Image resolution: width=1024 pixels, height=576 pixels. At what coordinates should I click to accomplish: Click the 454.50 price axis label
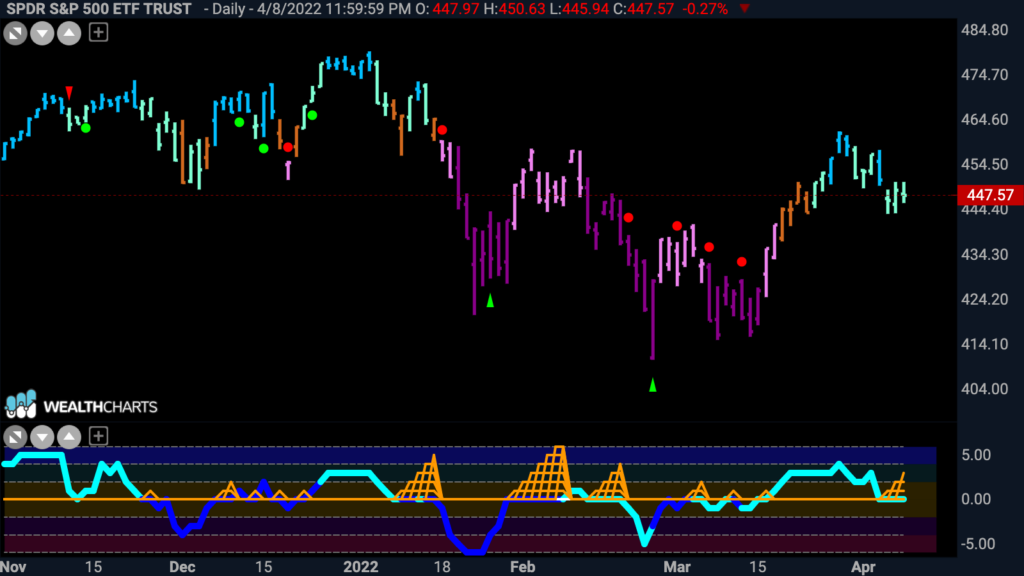pos(984,165)
